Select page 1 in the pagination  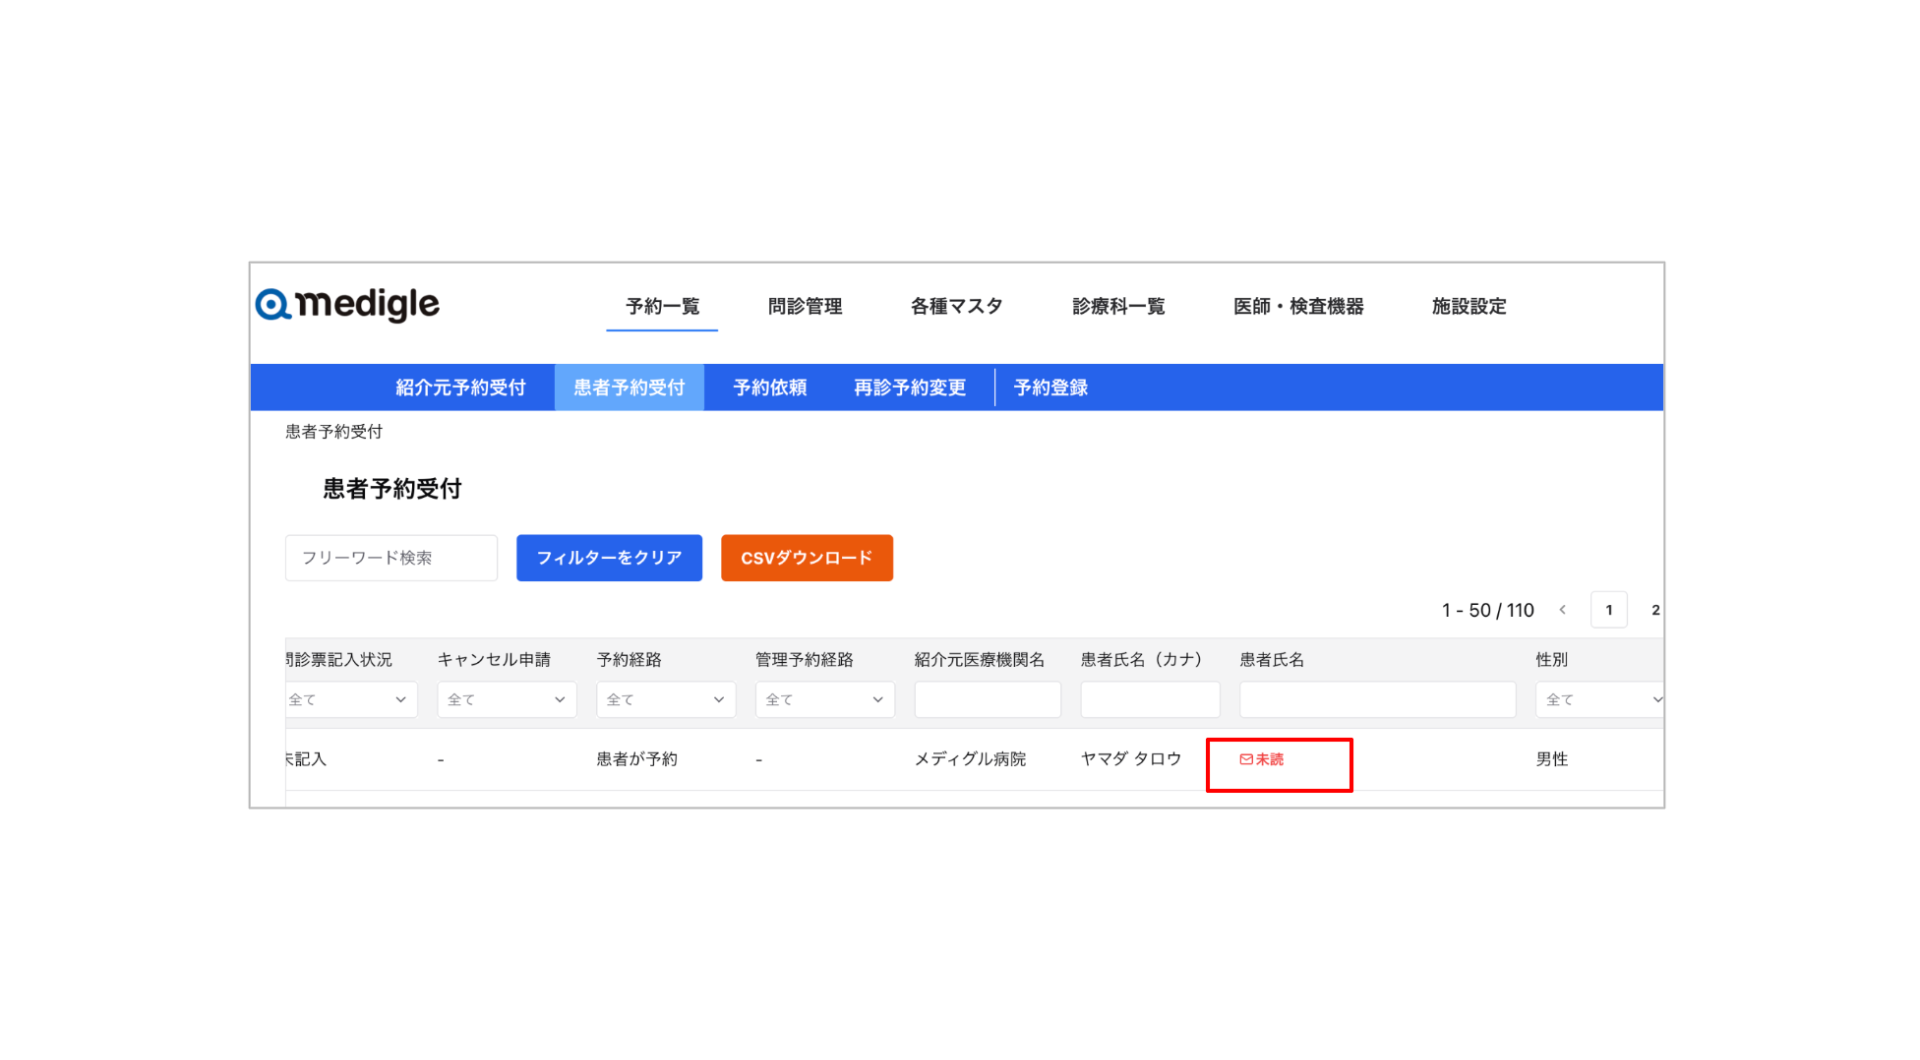[1609, 610]
